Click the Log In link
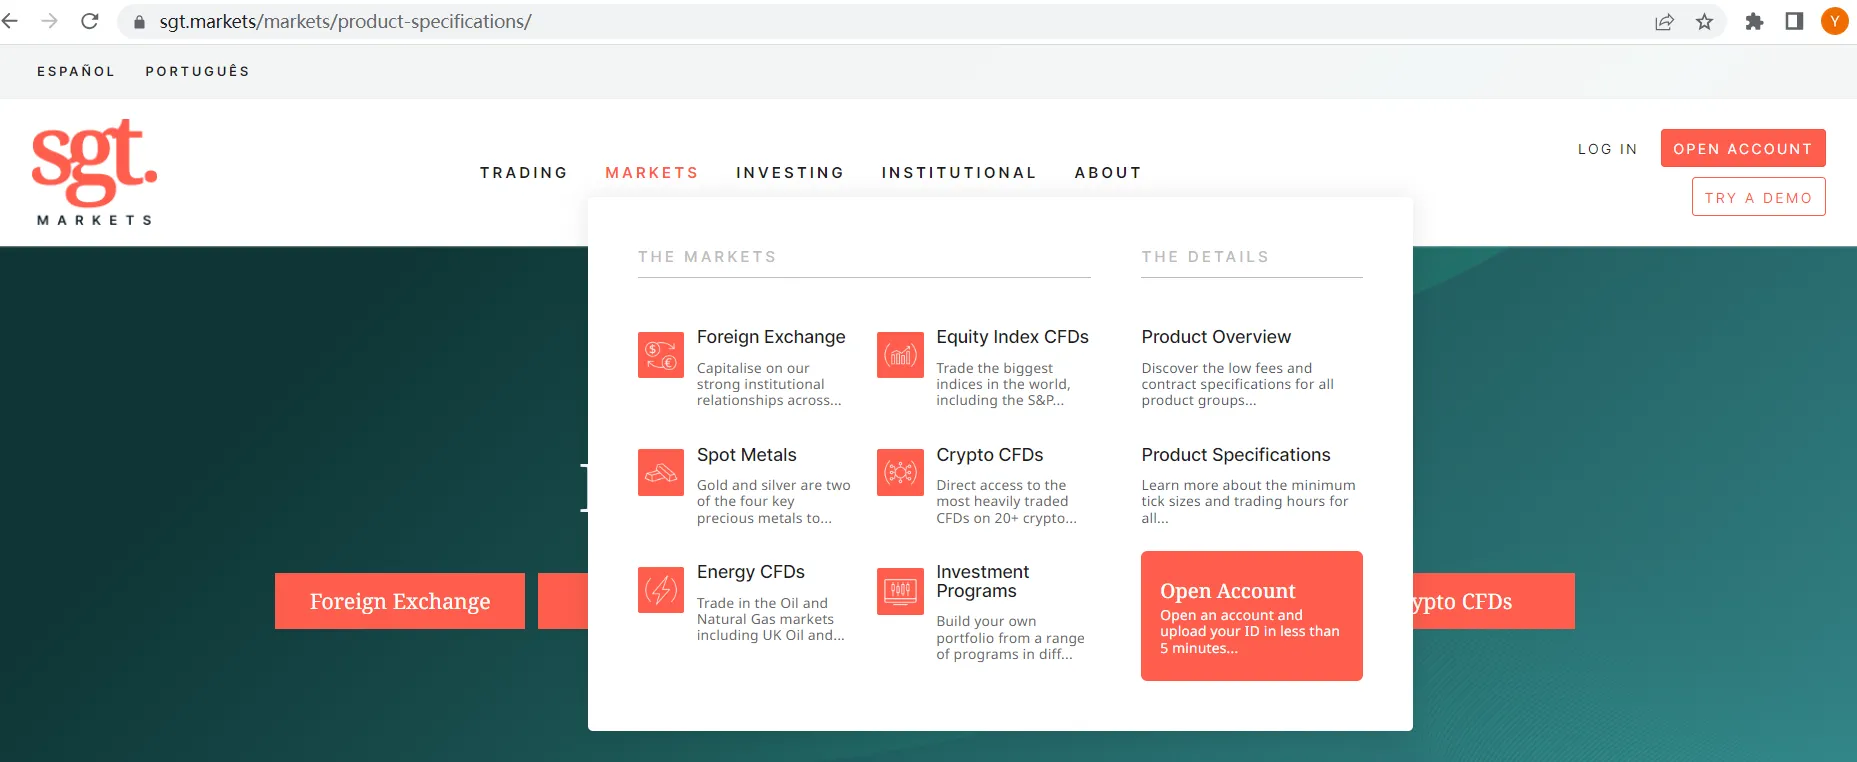Image resolution: width=1857 pixels, height=762 pixels. 1607,149
